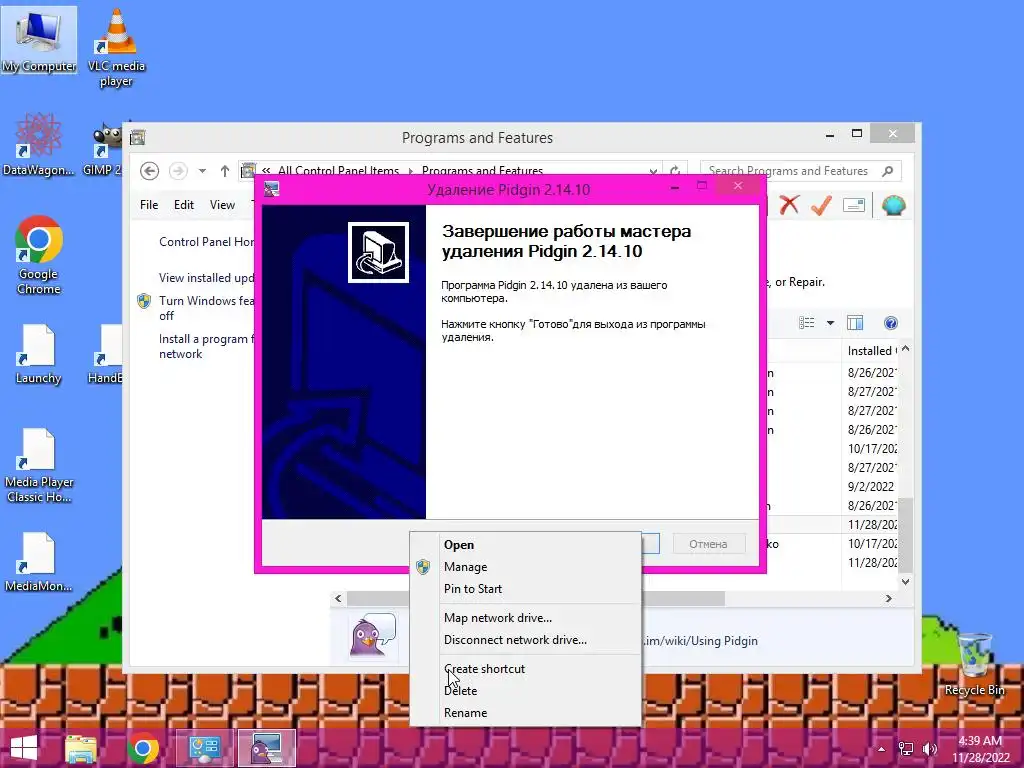Open Google Chrome desktop icon
The image size is (1024, 768).
click(x=39, y=256)
